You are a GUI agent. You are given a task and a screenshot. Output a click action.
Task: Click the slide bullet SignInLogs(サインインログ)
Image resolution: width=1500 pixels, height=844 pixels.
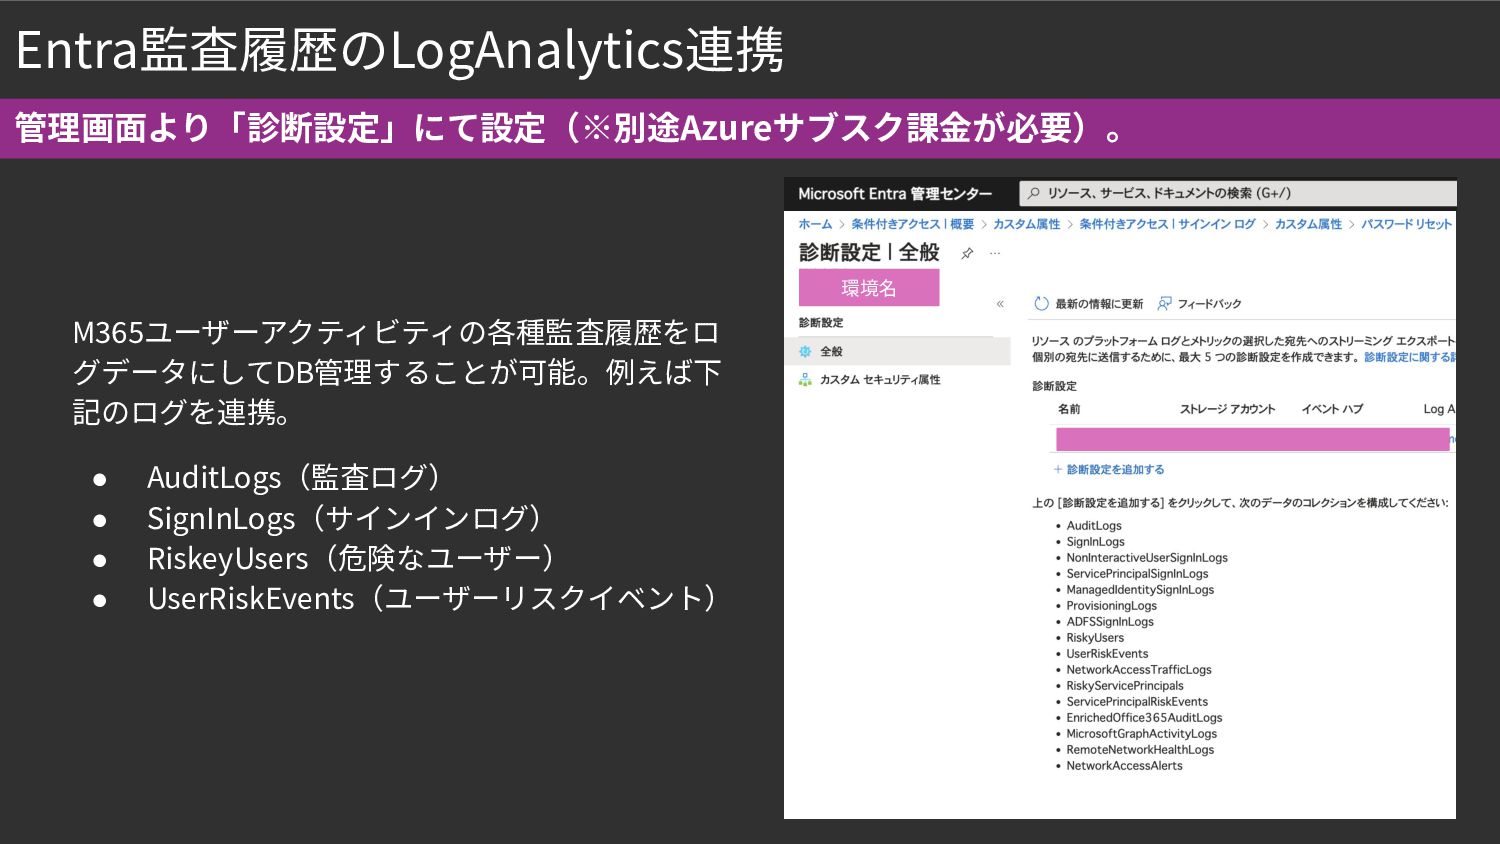coord(346,518)
